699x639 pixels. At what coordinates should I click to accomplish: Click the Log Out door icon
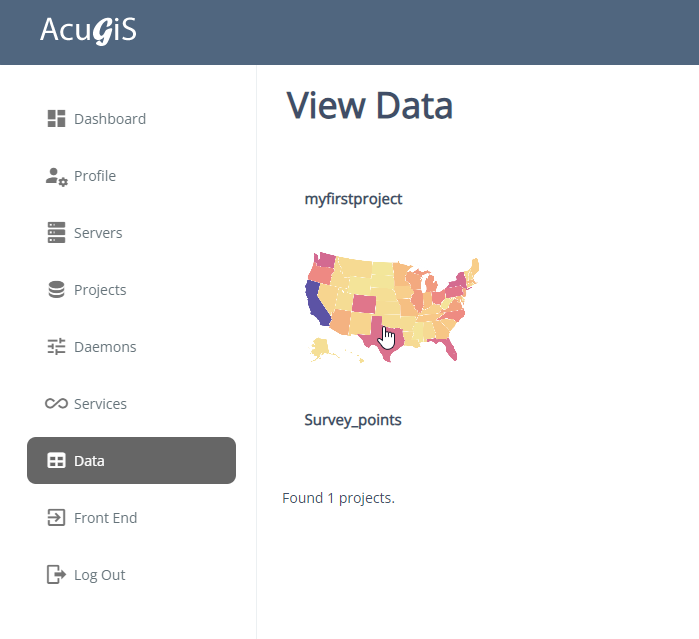click(x=56, y=575)
